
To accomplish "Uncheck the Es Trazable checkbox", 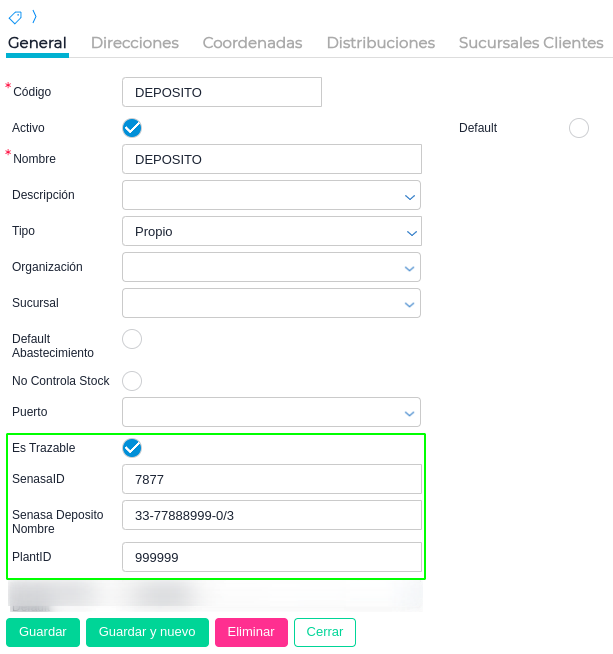I will (132, 448).
